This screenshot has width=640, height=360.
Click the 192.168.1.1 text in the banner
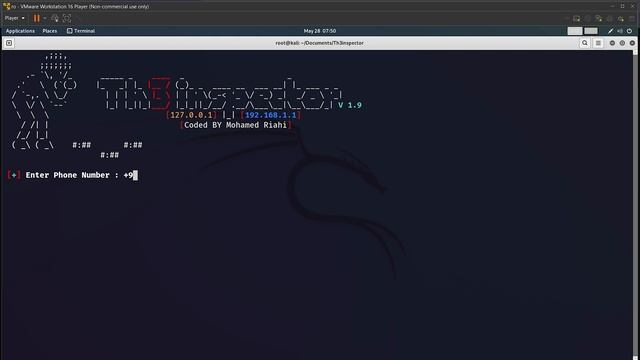(271, 115)
